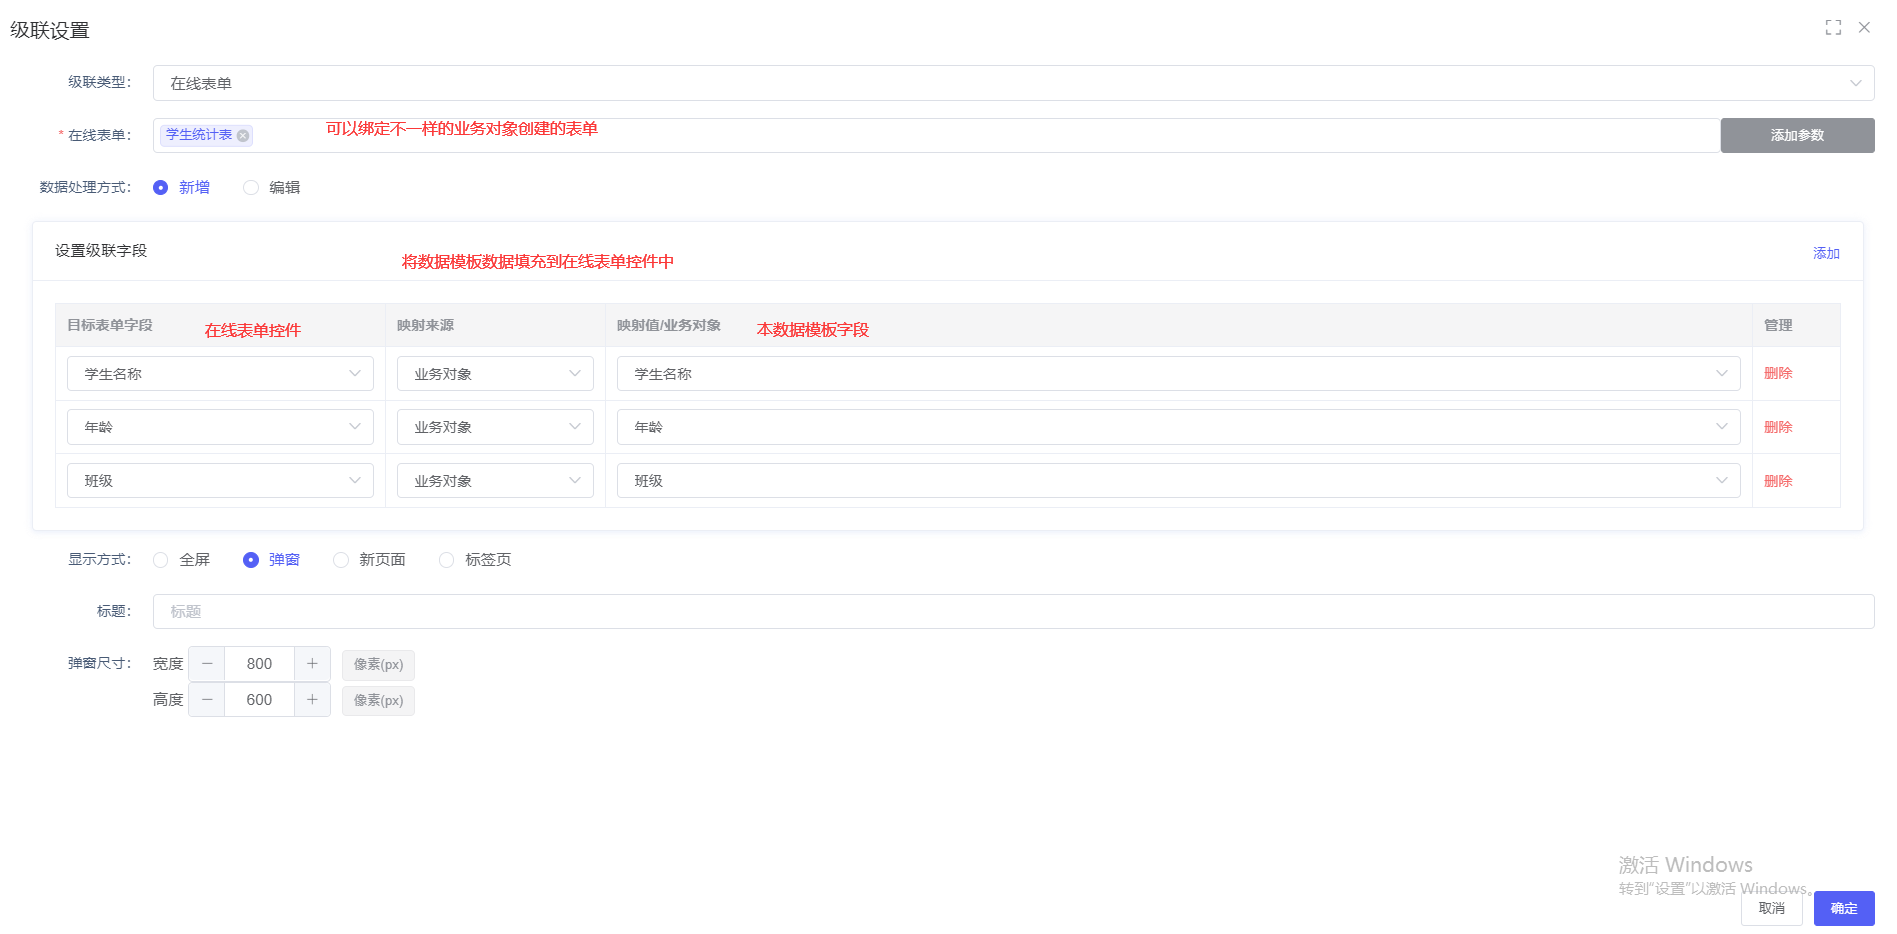The height and width of the screenshot is (934, 1897).
Task: Close the 级联设置 dialog
Action: click(1864, 28)
